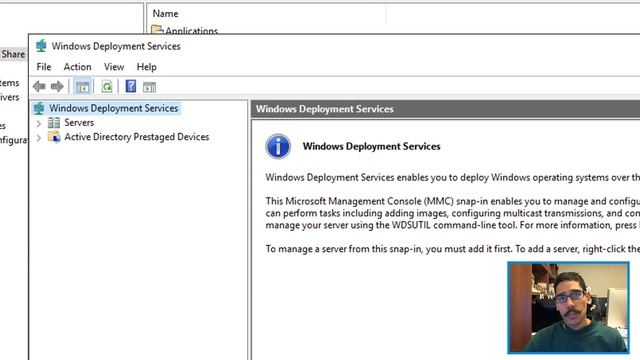This screenshot has height=360, width=640.
Task: Click the Active Directory Prestaged Devices icon
Action: (54, 137)
